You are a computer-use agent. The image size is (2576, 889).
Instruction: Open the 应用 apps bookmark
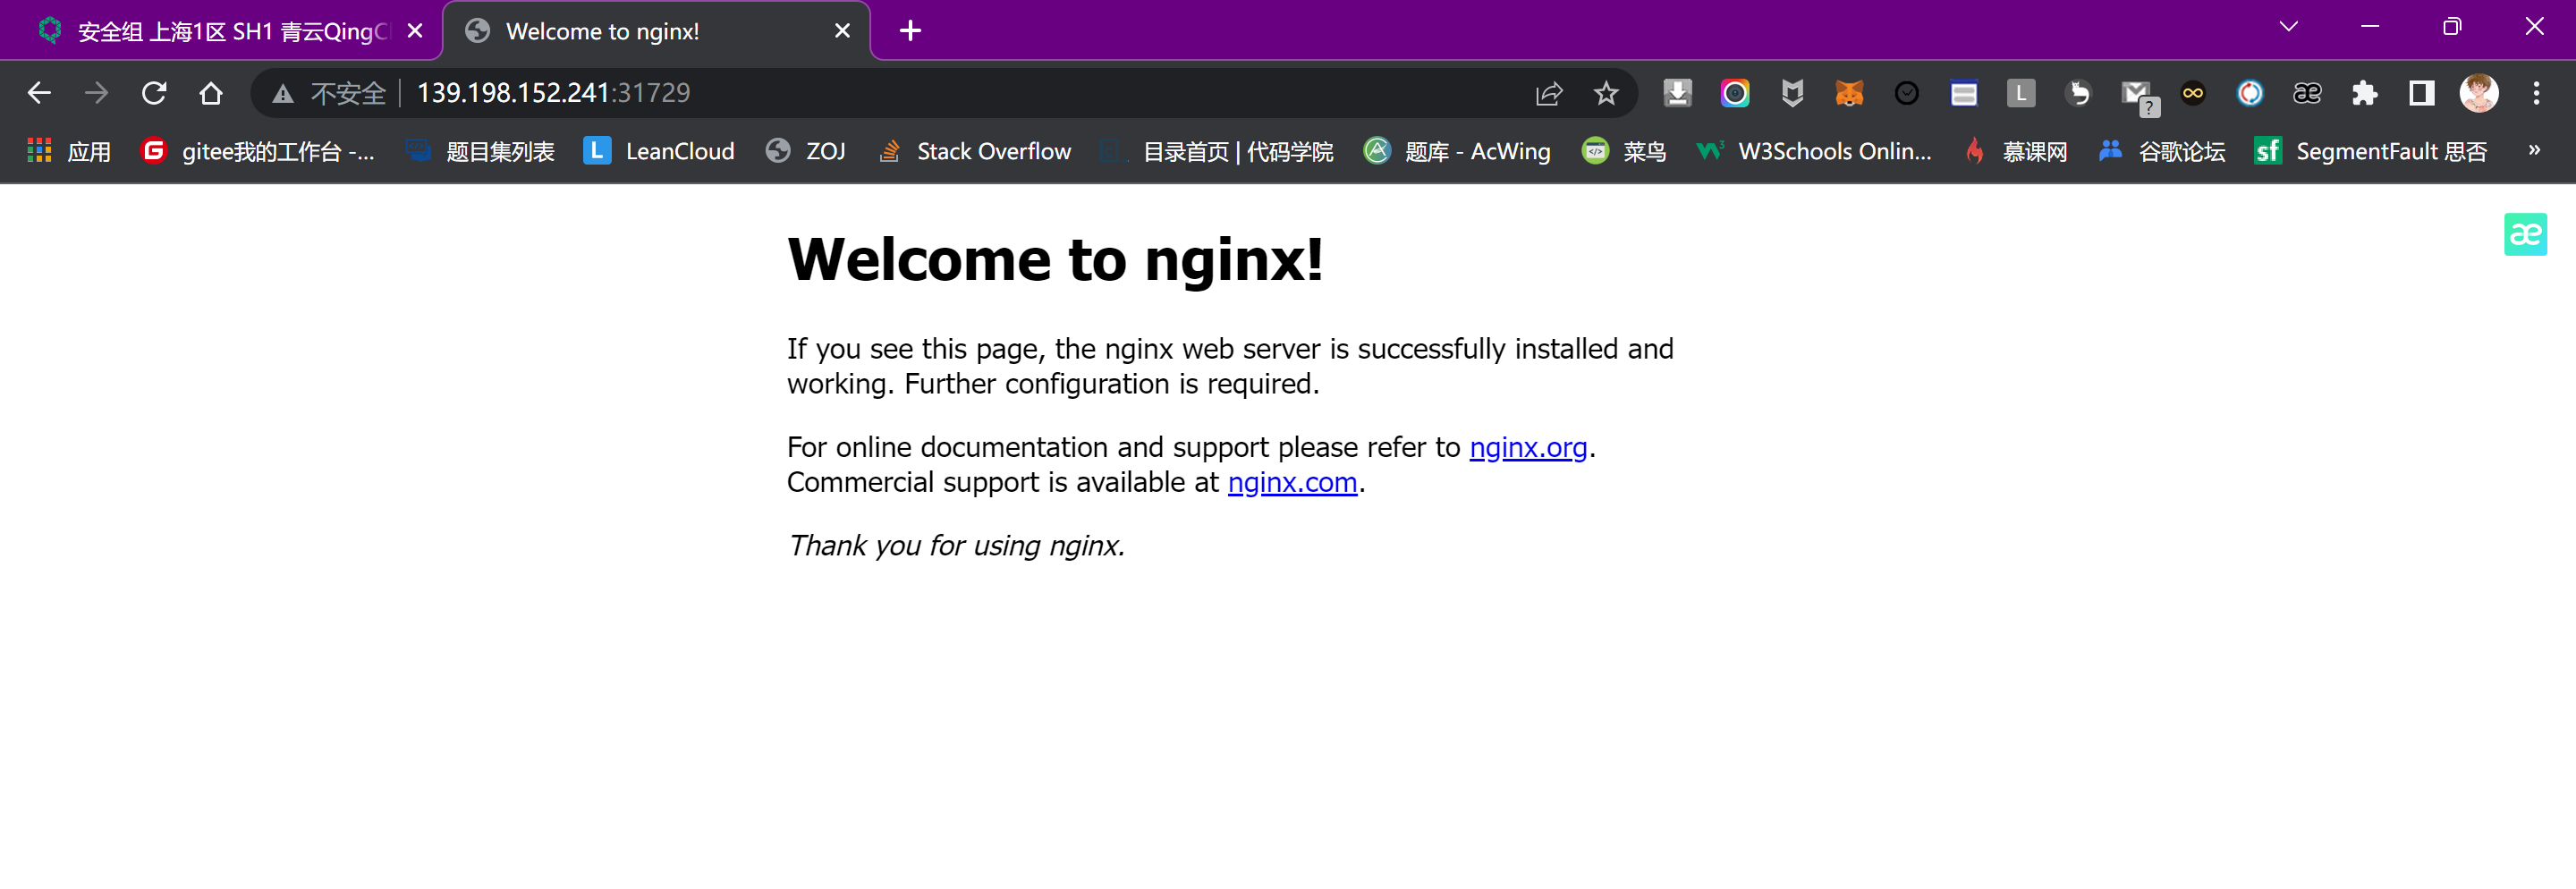(69, 151)
